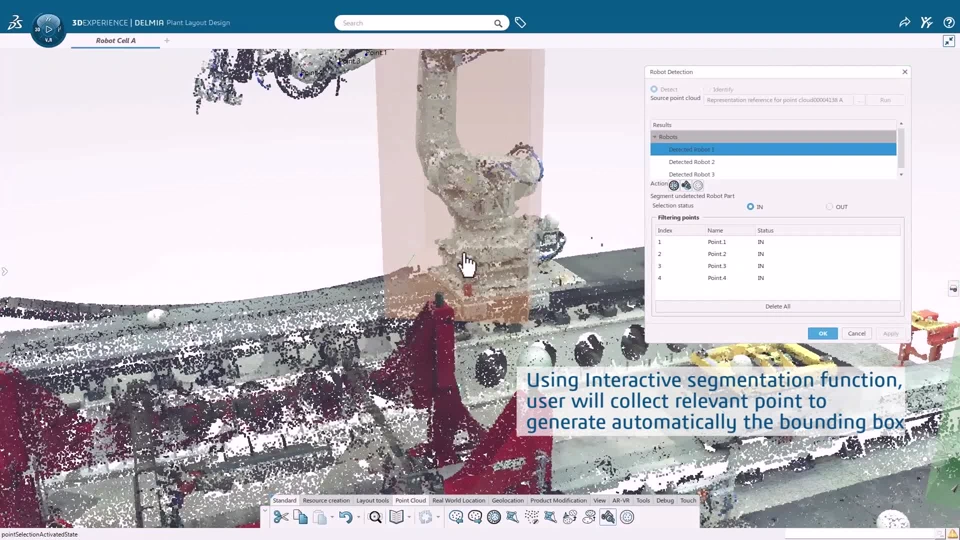This screenshot has width=960, height=540.
Task: Collapse the Robots tree node
Action: 655,137
